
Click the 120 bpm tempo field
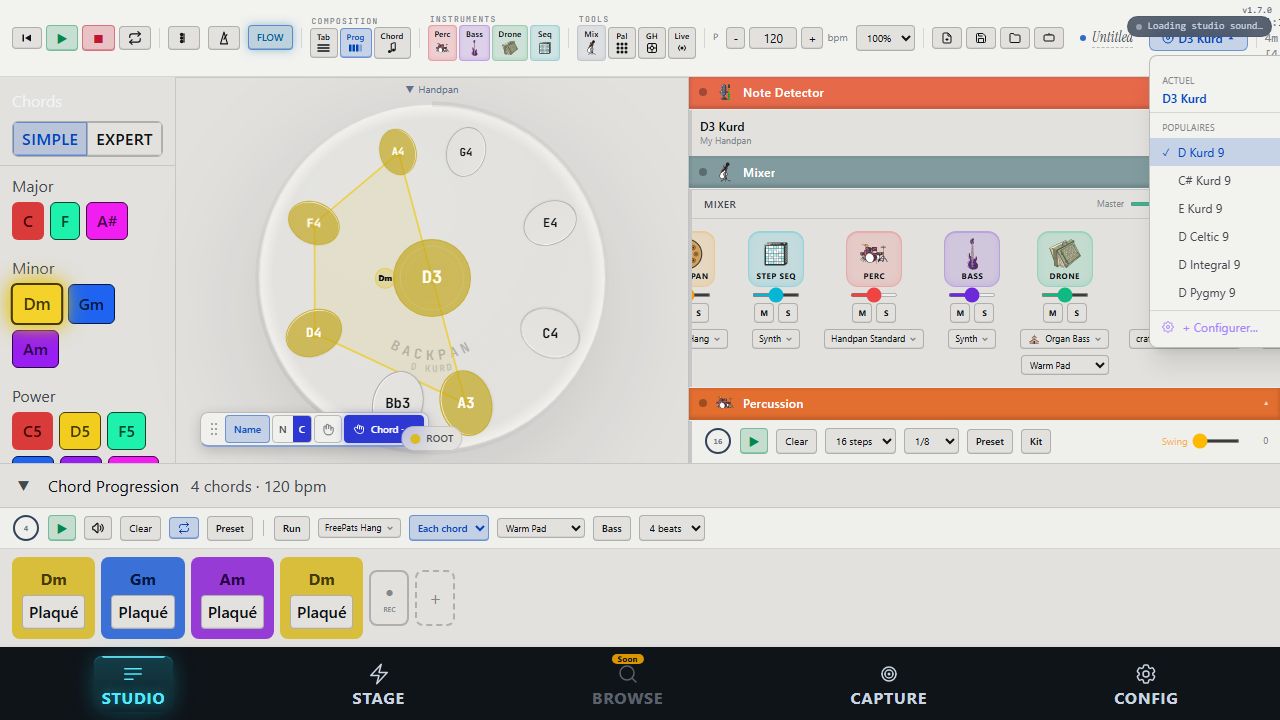773,38
